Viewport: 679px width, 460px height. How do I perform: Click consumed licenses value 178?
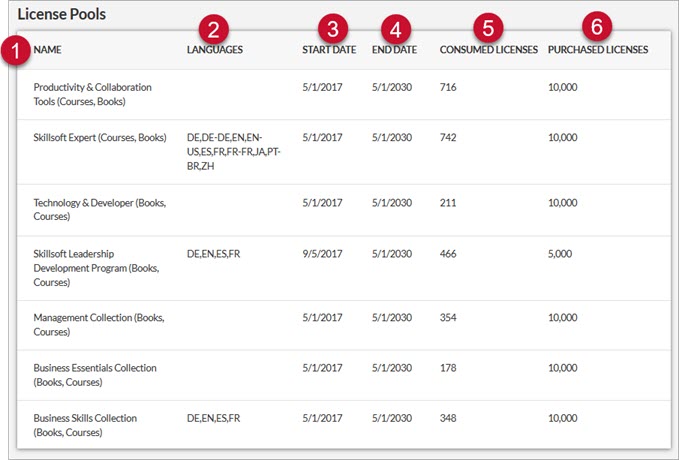pyautogui.click(x=448, y=368)
